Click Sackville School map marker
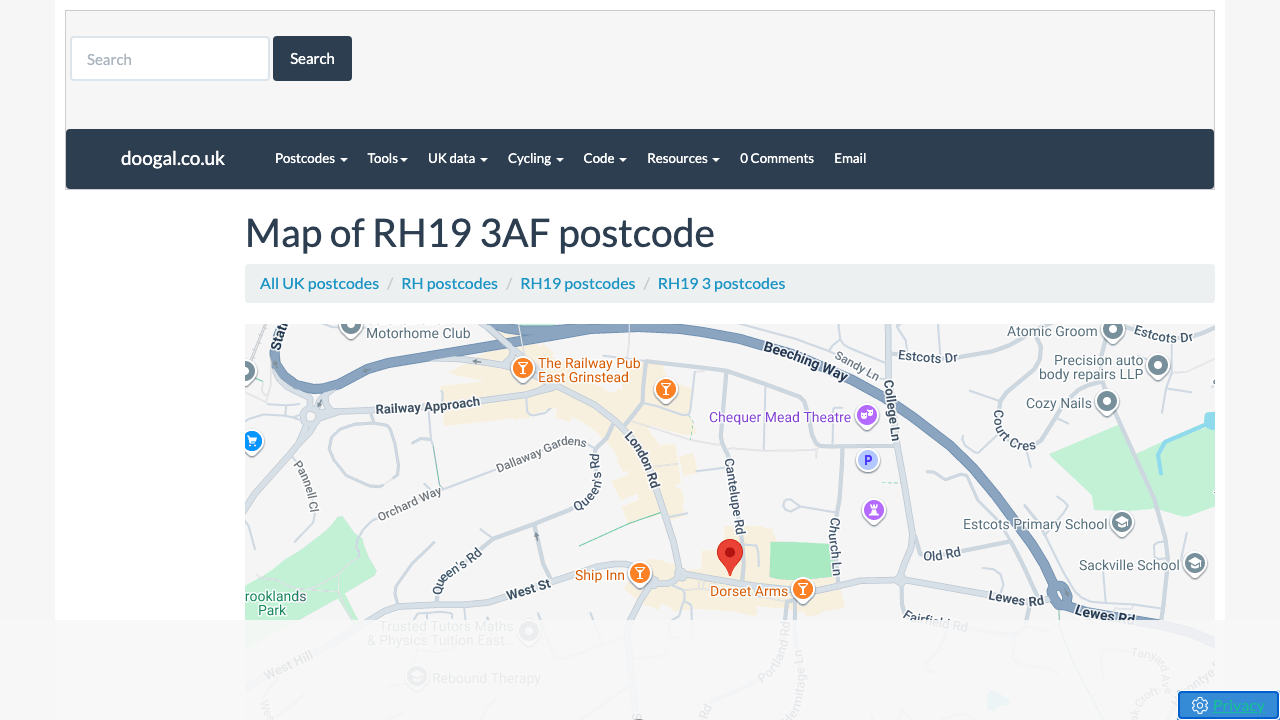The width and height of the screenshot is (1280, 720). tap(1193, 564)
